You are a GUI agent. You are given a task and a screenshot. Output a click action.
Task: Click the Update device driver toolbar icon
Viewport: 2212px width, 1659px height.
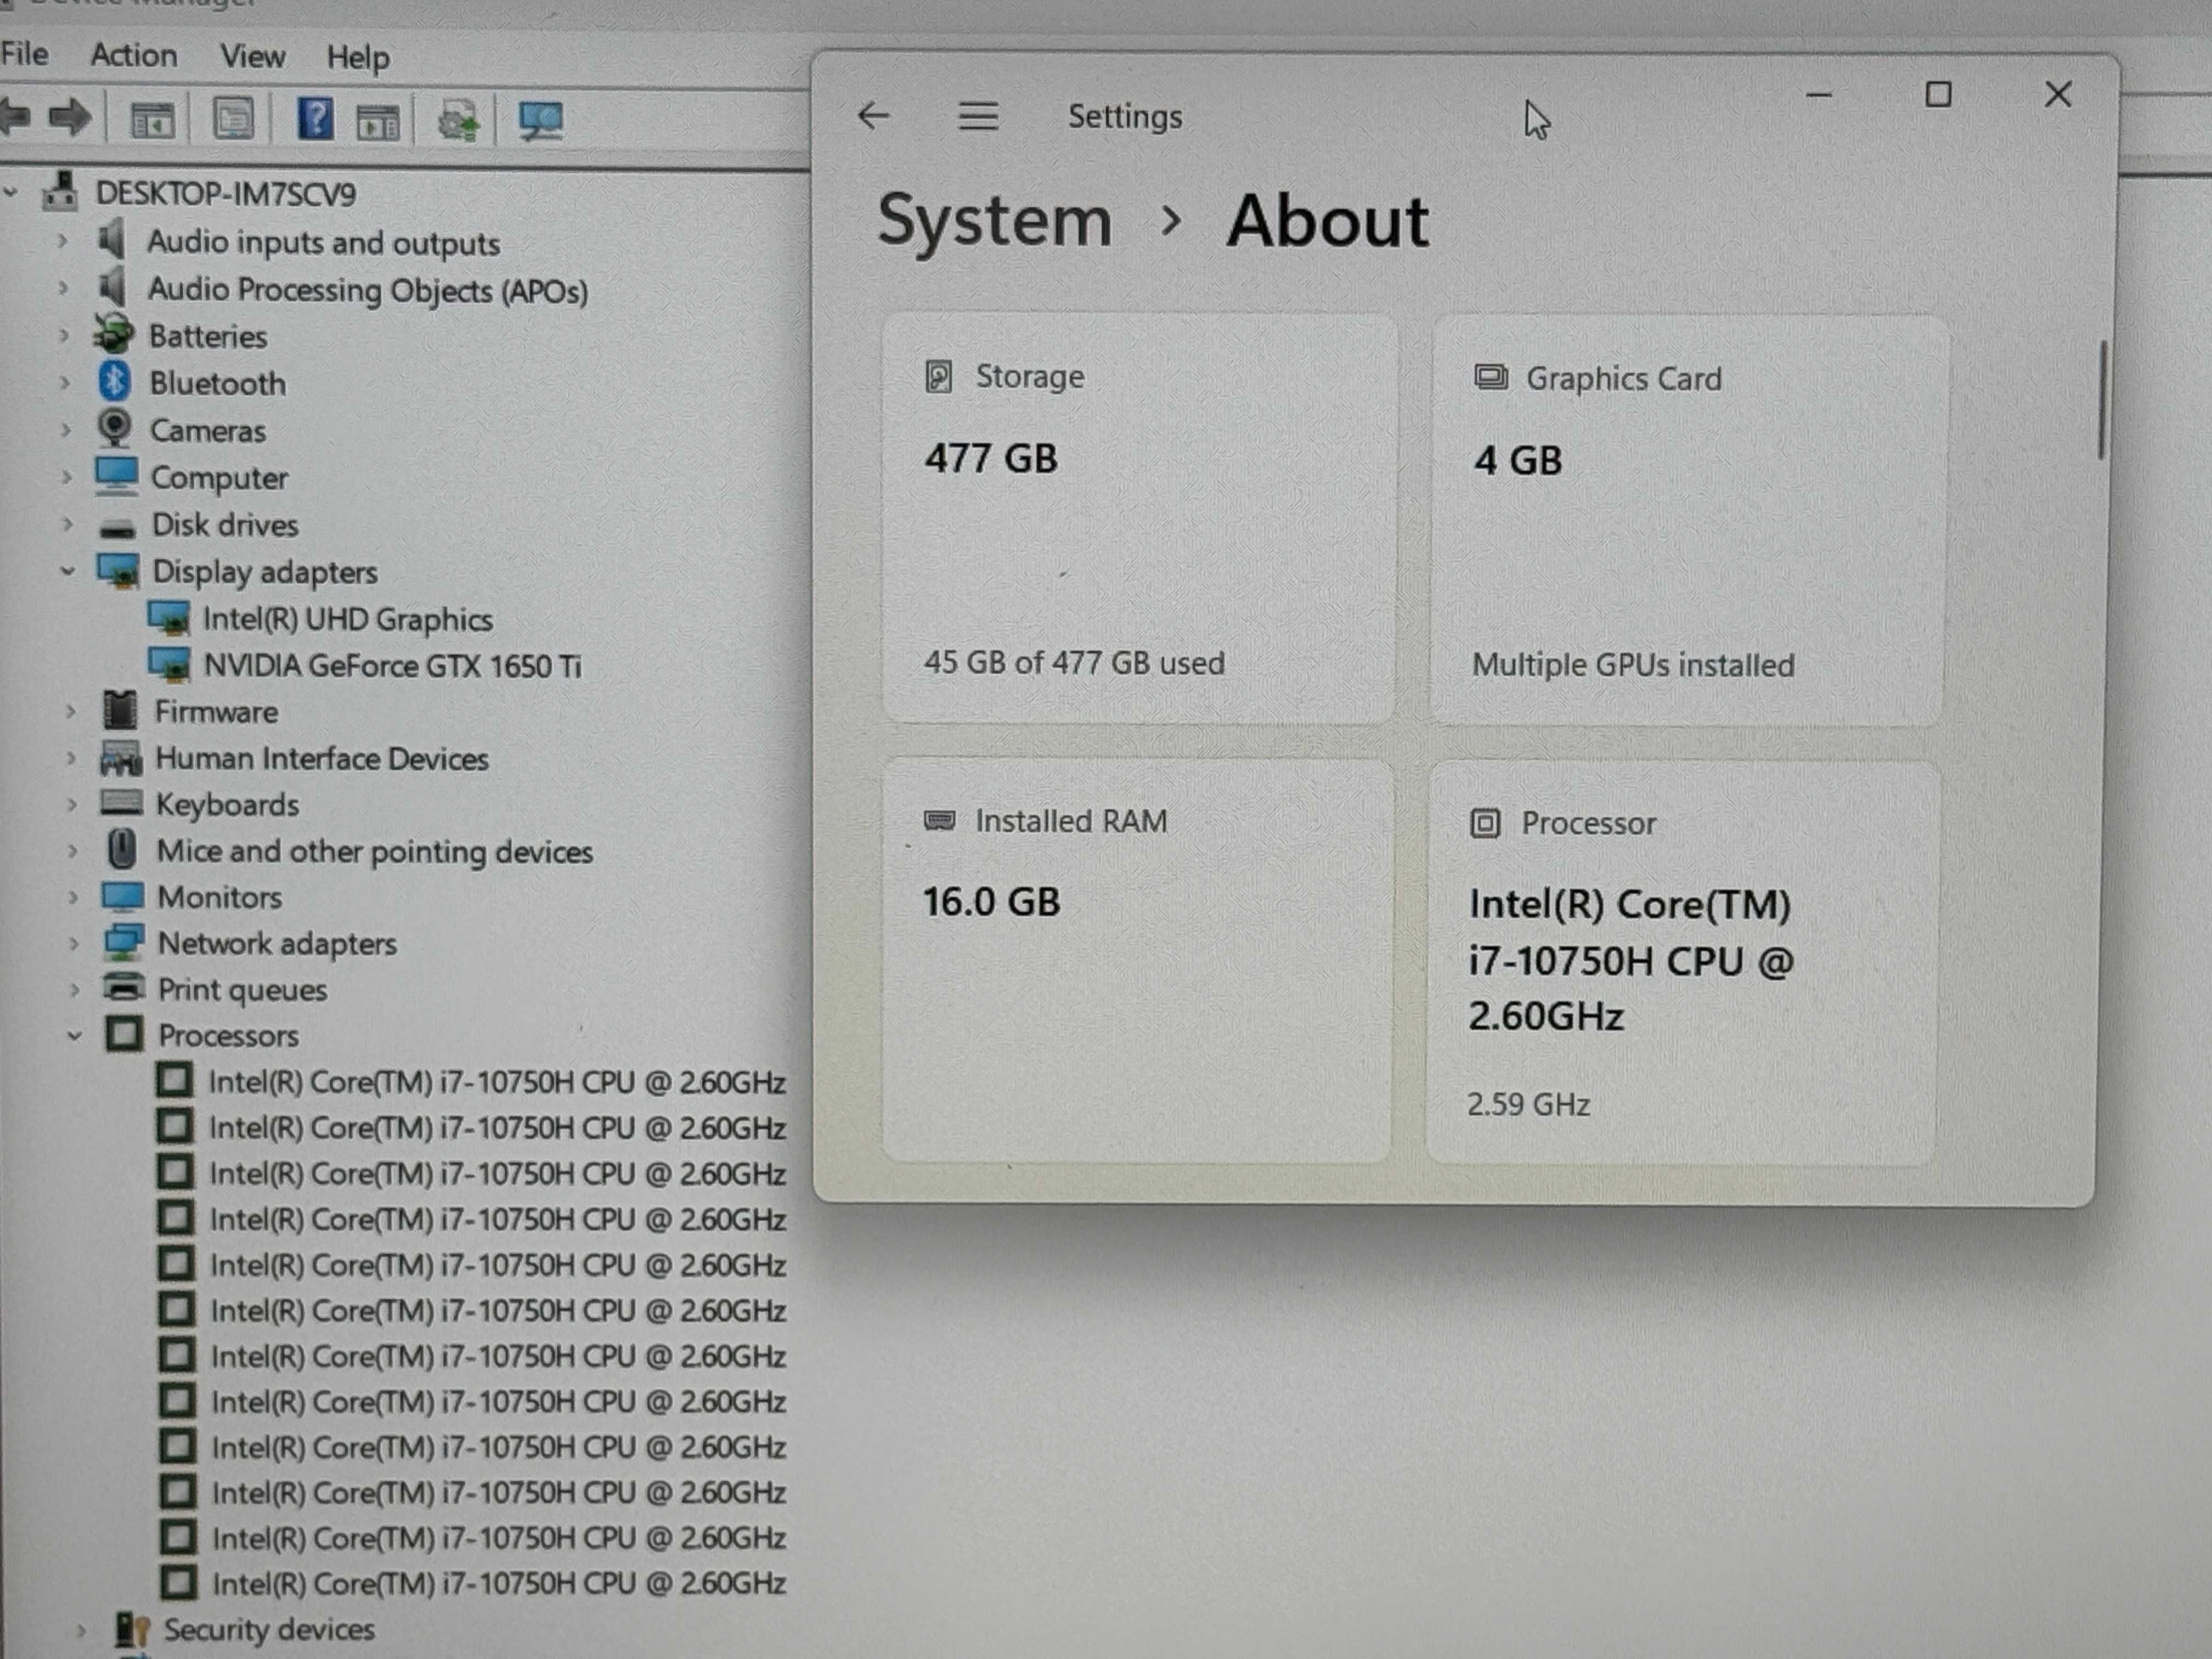tap(458, 121)
